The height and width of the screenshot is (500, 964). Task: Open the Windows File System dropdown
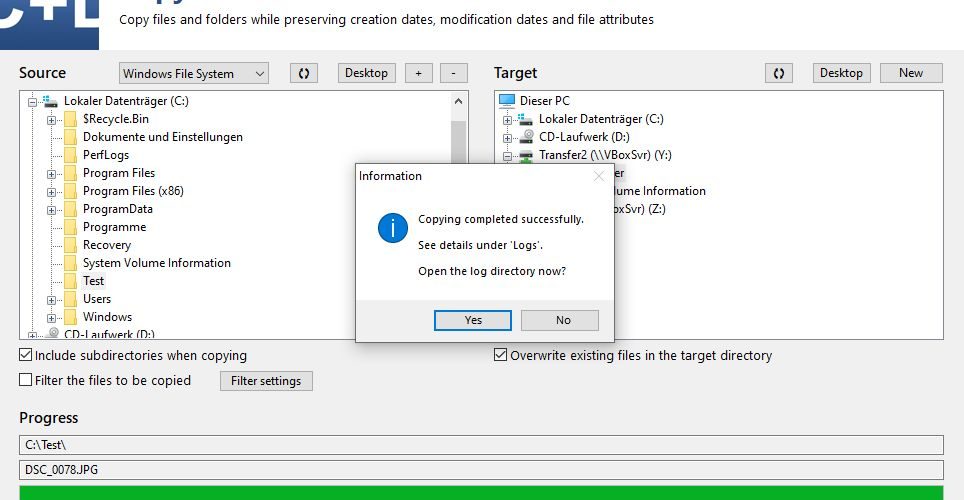tap(194, 74)
